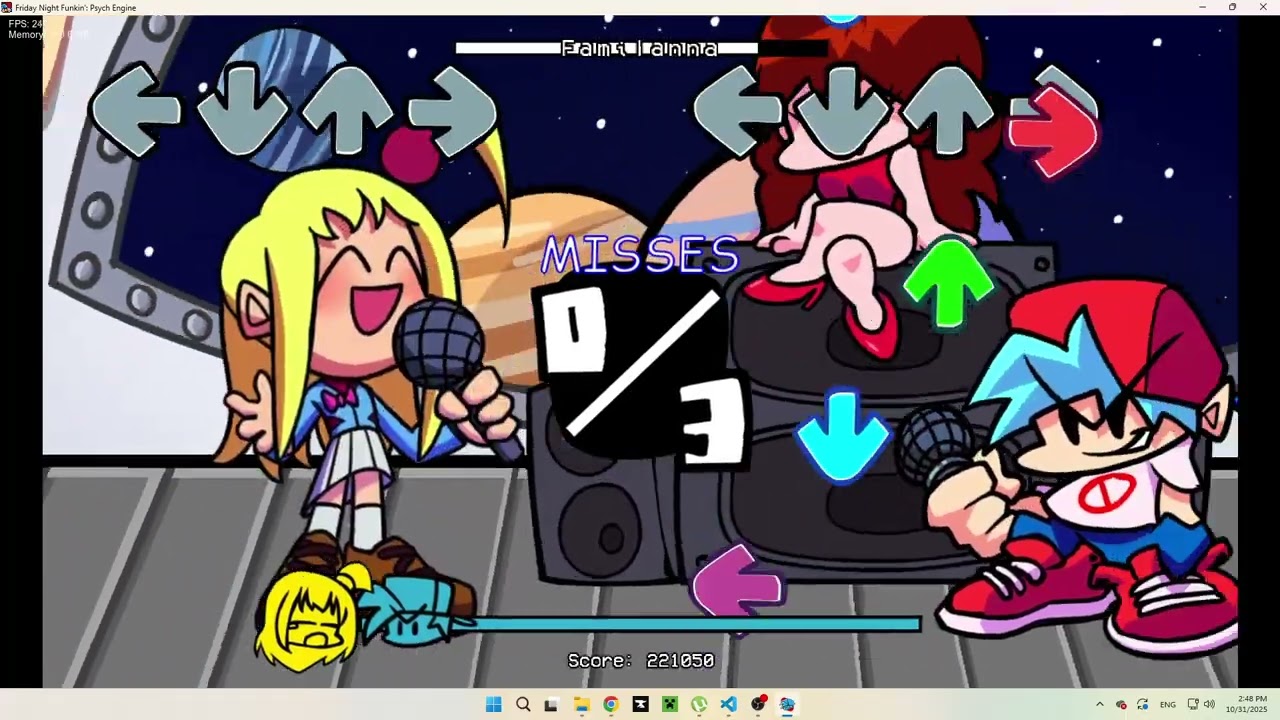Open Windows Search from taskbar
Image resolution: width=1280 pixels, height=720 pixels.
click(x=523, y=704)
